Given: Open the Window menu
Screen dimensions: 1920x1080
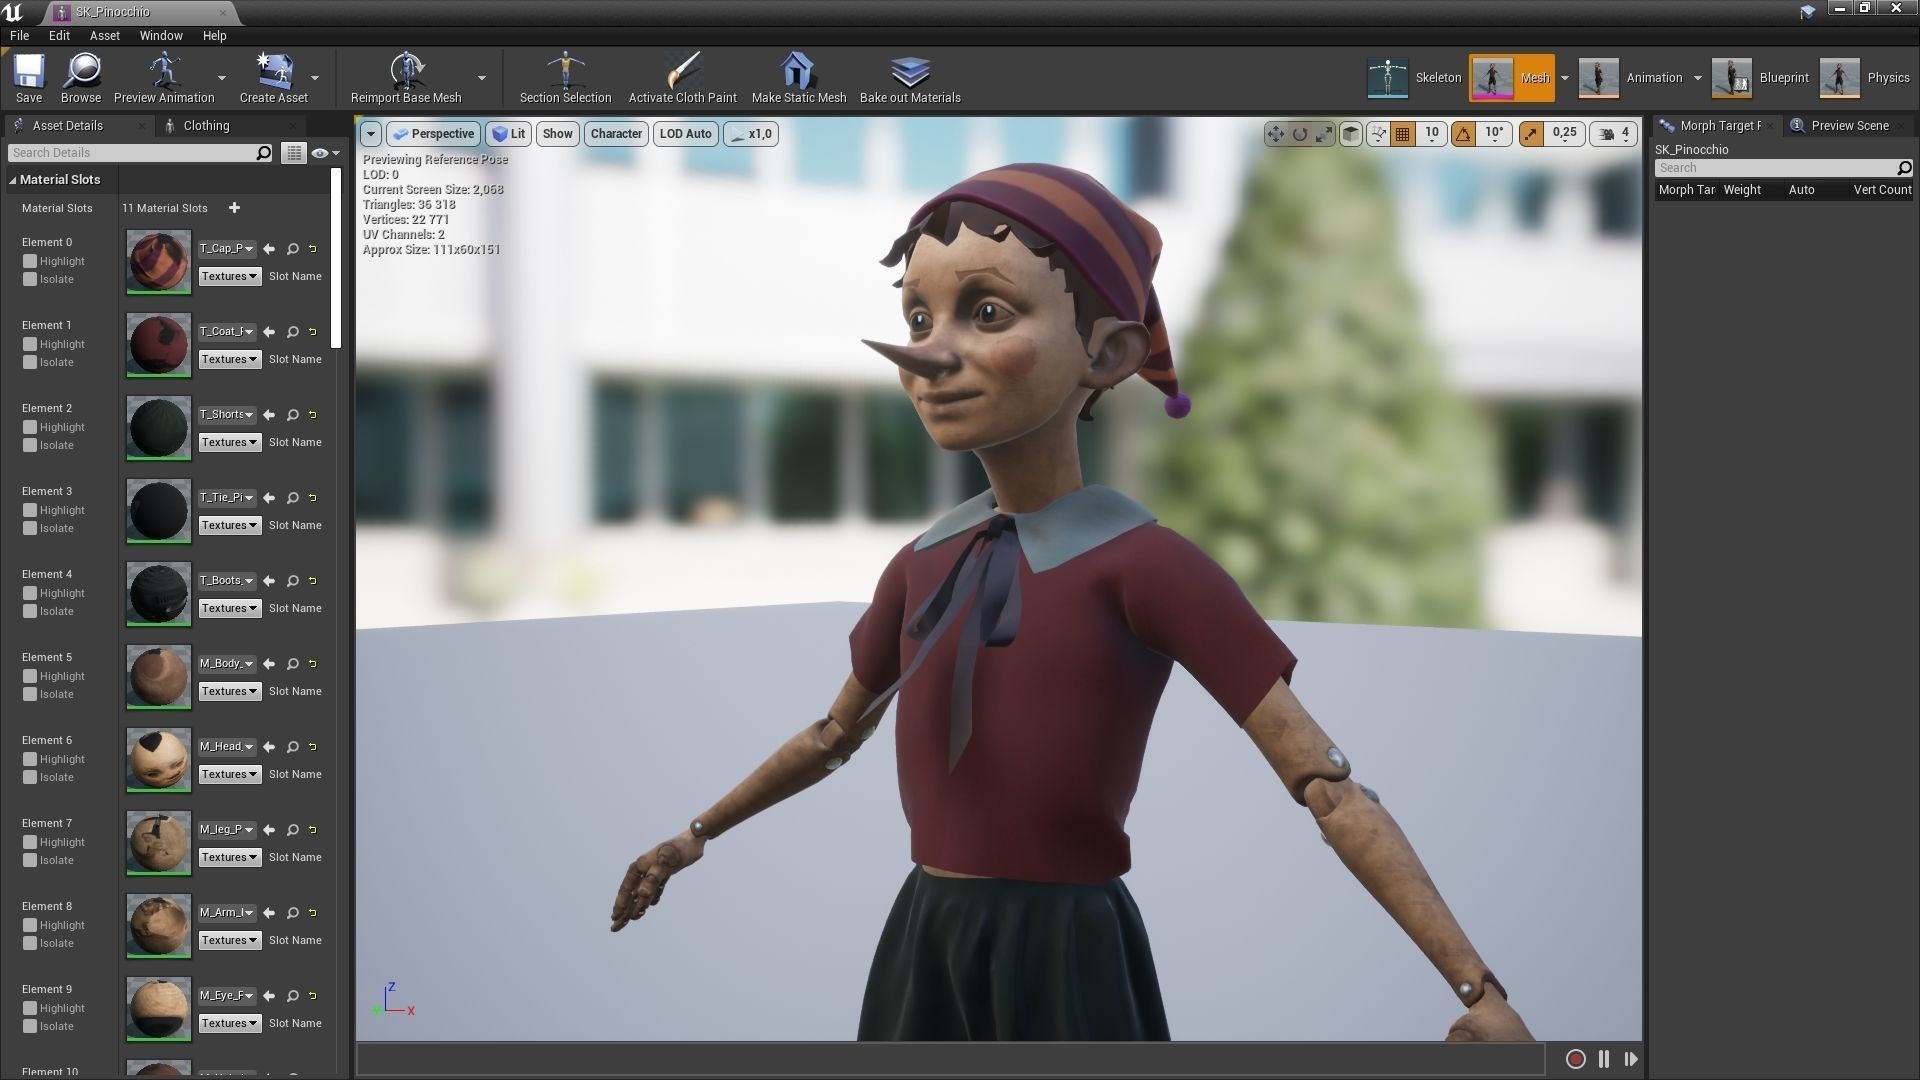Looking at the screenshot, I should (x=161, y=35).
